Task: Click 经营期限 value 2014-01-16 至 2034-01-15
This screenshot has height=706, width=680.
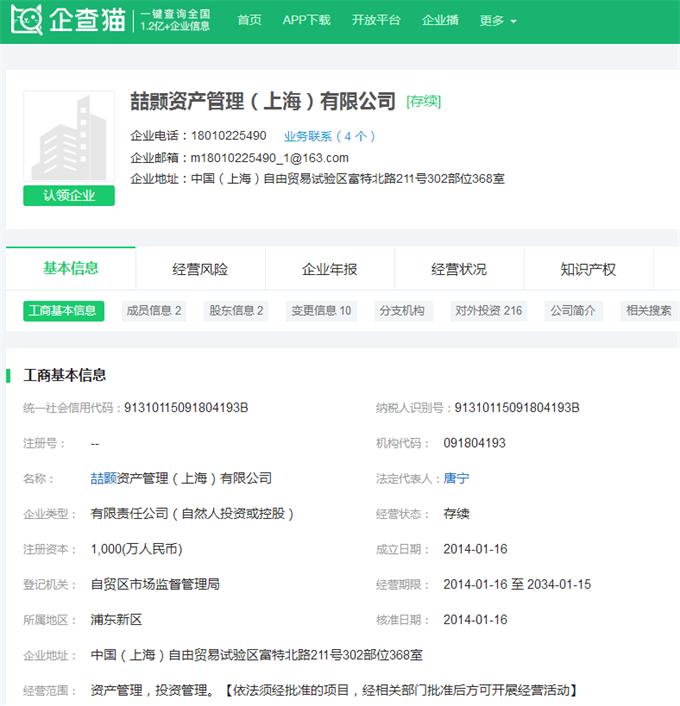Action: pos(517,584)
